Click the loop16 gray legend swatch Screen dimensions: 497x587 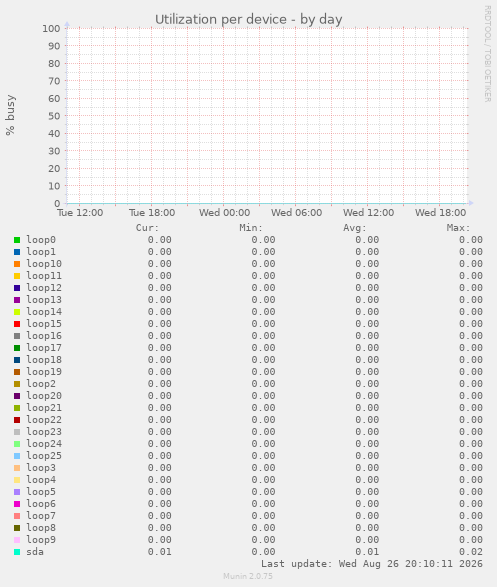coord(17,336)
